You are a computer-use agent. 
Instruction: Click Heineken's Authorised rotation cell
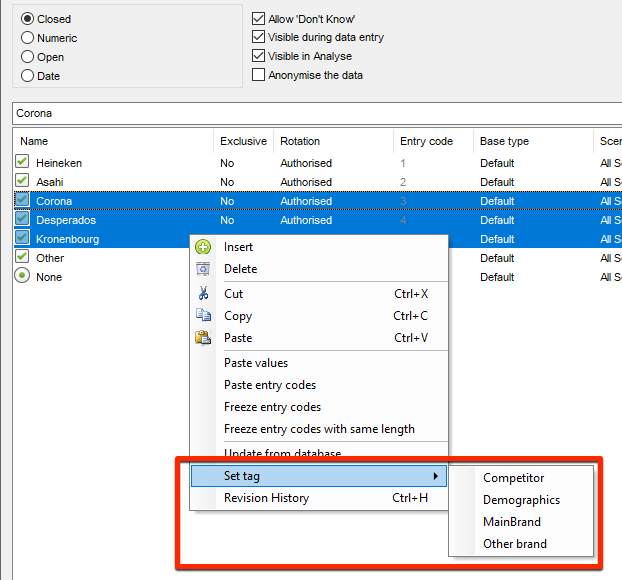click(x=306, y=163)
